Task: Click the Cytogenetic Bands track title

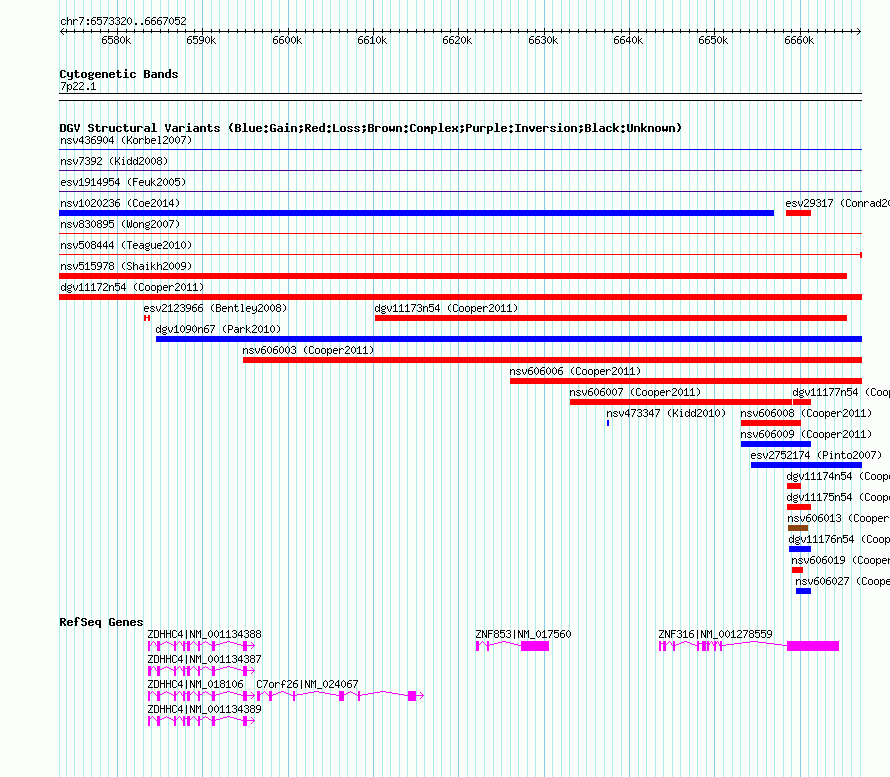Action: 119,74
